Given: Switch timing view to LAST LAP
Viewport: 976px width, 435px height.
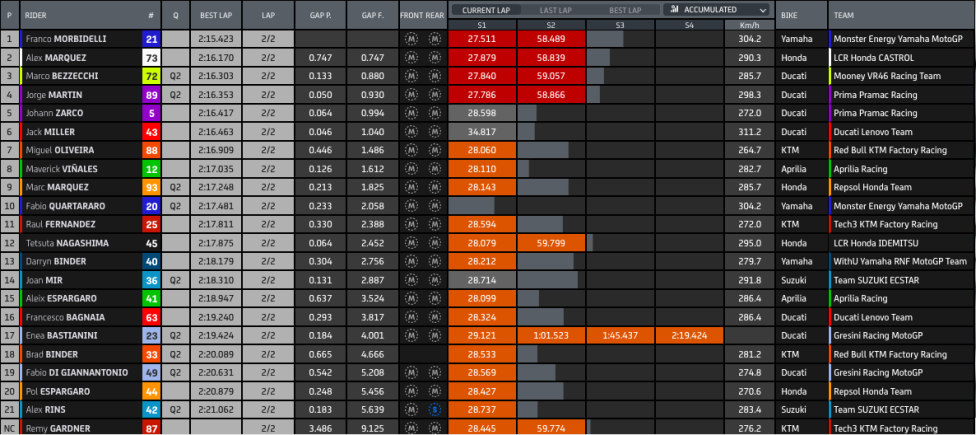Looking at the screenshot, I should point(556,10).
